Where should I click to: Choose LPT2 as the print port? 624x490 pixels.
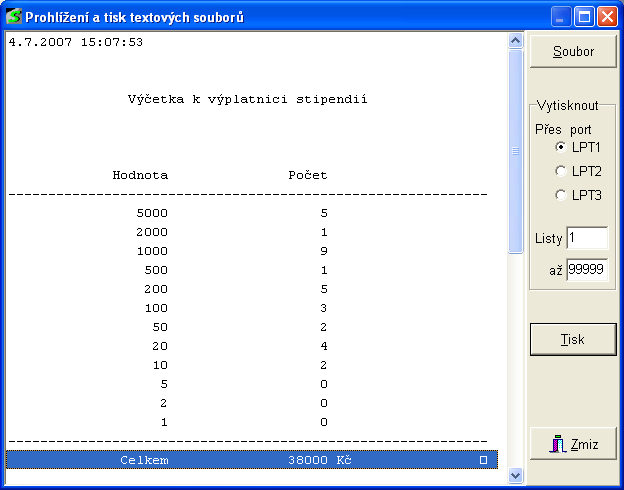561,171
